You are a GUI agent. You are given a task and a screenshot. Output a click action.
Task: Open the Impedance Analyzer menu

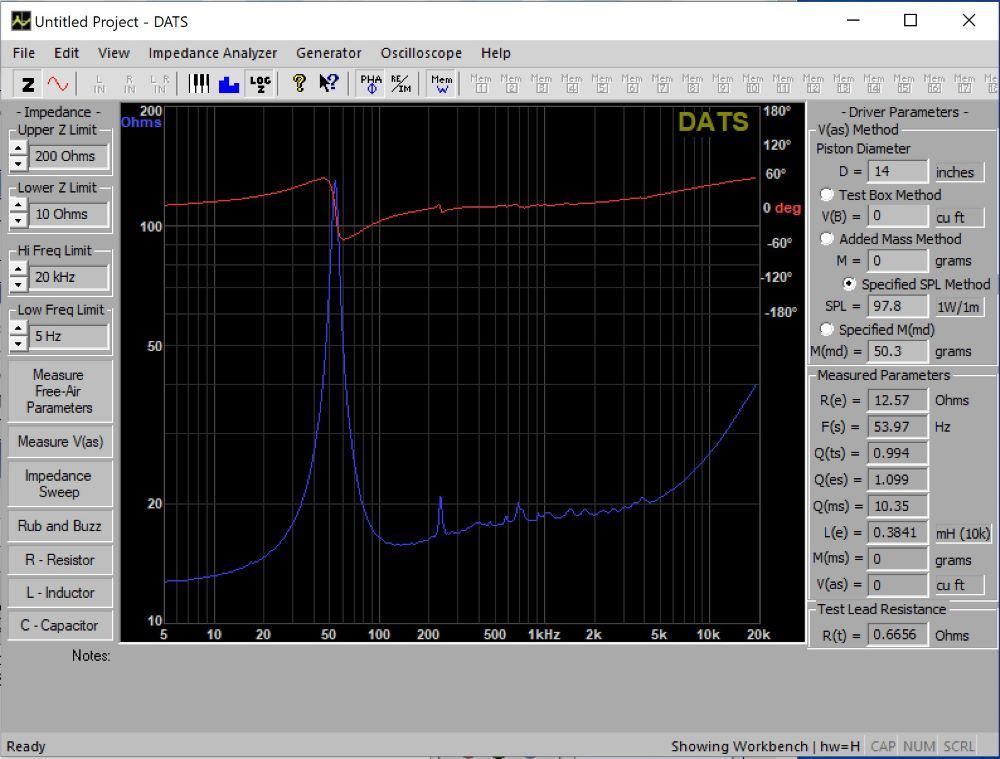pyautogui.click(x=212, y=53)
